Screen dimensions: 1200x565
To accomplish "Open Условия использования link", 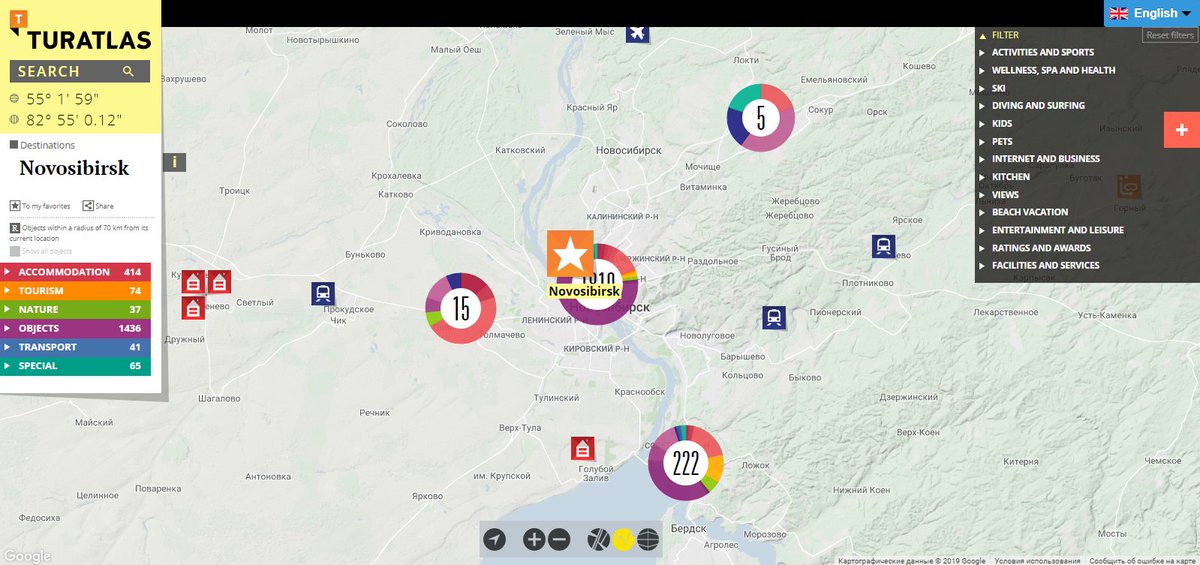I will click(x=1038, y=561).
